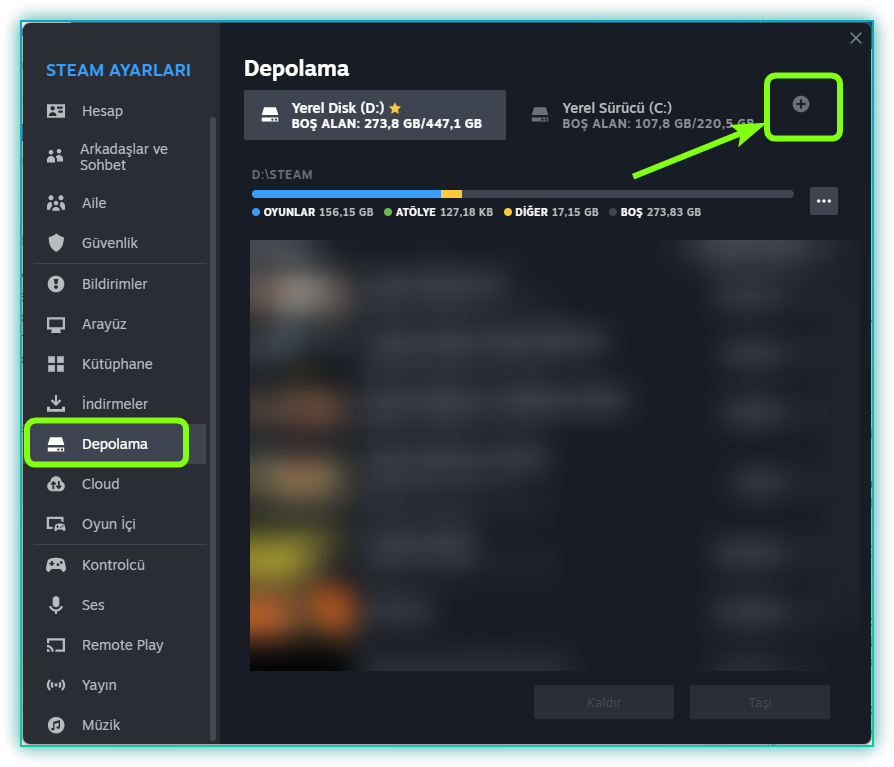This screenshot has height=767, width=894.
Task: Click the gray free-space part of storage bar
Action: (627, 194)
